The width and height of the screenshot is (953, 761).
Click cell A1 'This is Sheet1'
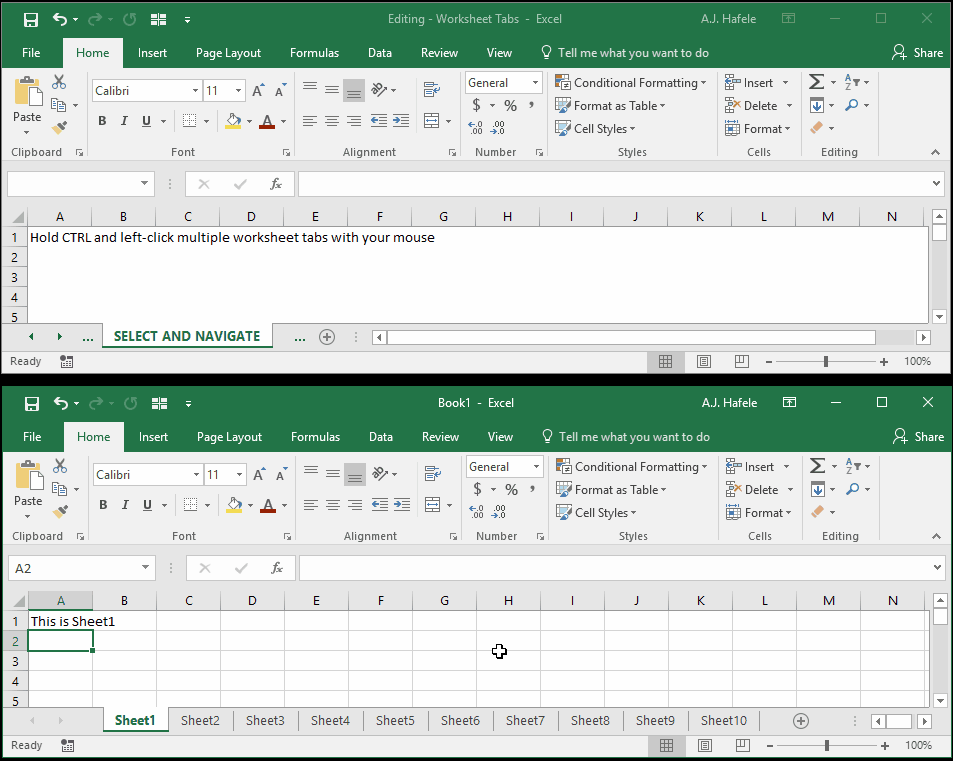click(60, 621)
